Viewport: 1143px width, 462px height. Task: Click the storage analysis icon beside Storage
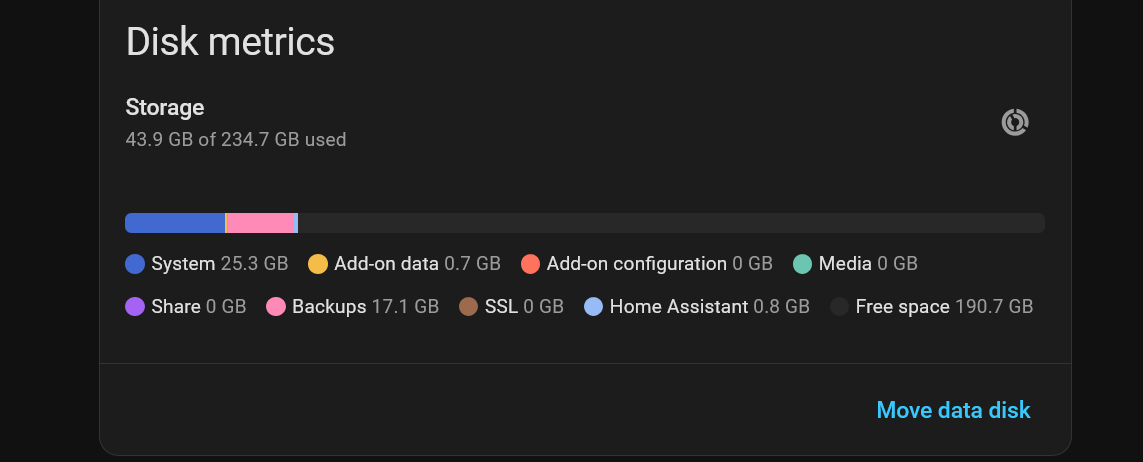(x=1015, y=122)
